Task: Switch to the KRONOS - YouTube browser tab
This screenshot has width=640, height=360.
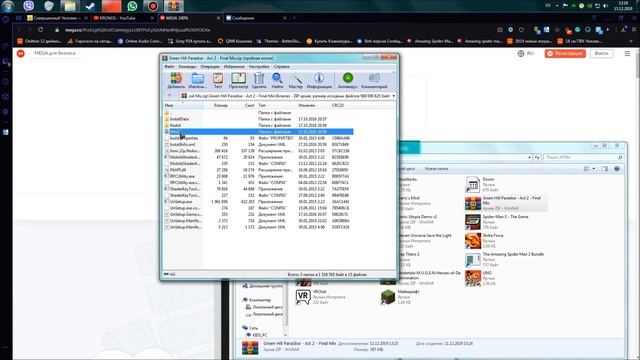Action: 123,18
